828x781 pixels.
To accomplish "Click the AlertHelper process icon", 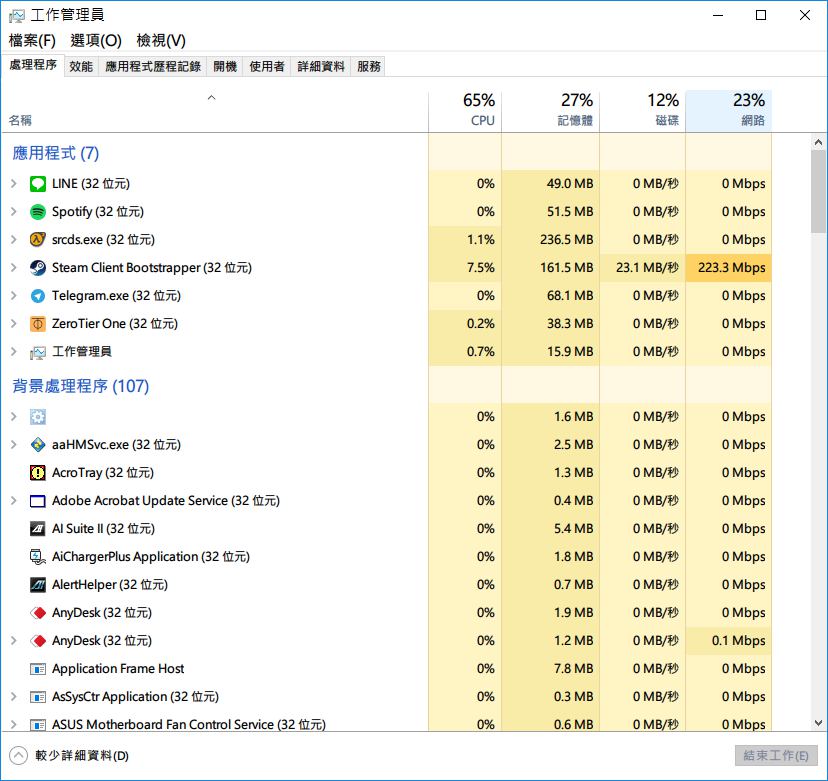I will click(x=38, y=585).
